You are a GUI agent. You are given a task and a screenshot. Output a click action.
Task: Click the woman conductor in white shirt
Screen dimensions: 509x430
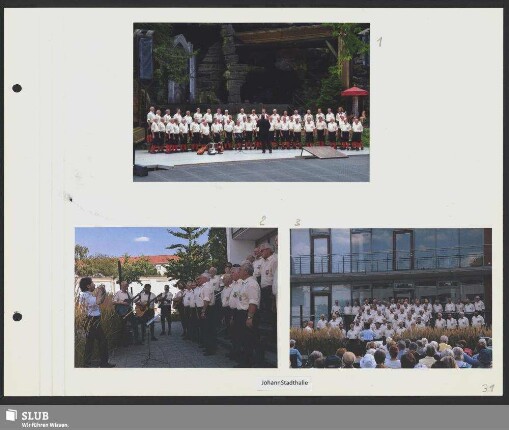point(94,321)
